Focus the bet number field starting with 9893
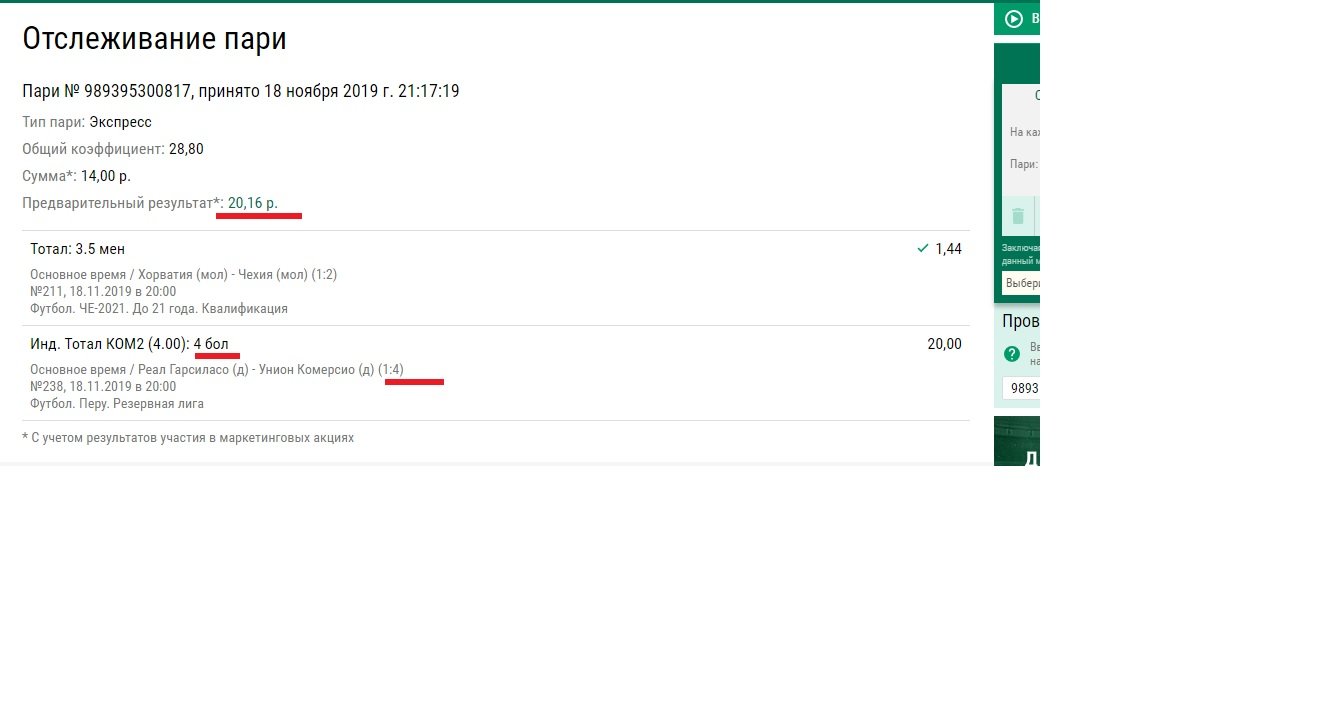 pyautogui.click(x=1022, y=388)
